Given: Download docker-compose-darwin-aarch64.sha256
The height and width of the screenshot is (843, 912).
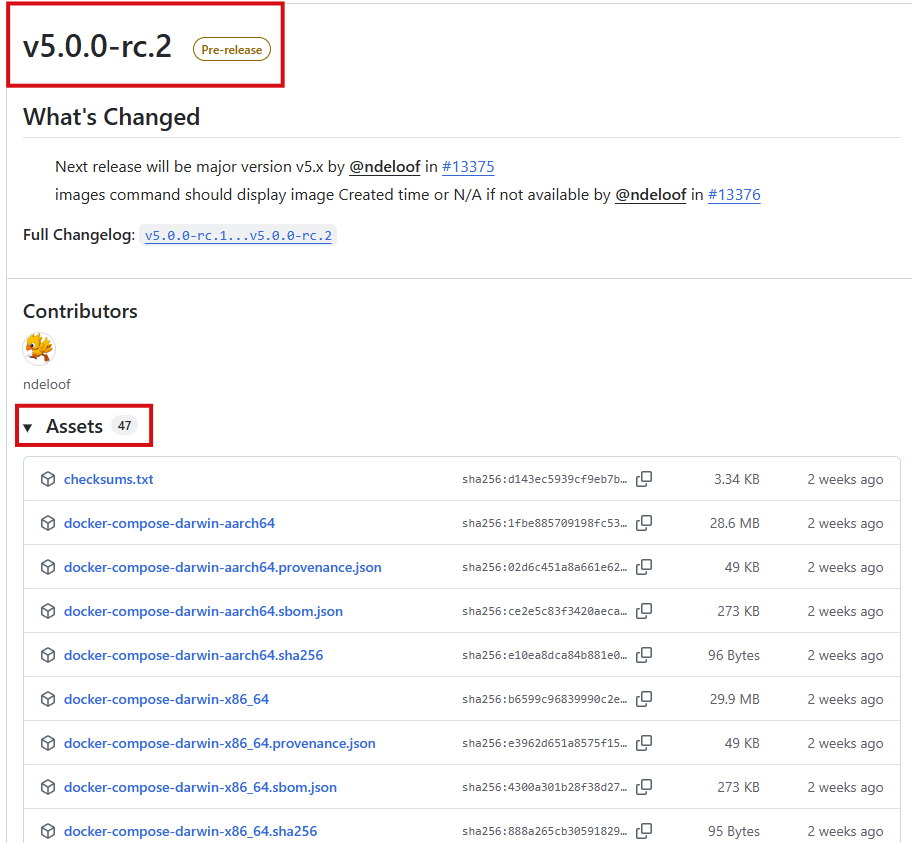Looking at the screenshot, I should [194, 655].
